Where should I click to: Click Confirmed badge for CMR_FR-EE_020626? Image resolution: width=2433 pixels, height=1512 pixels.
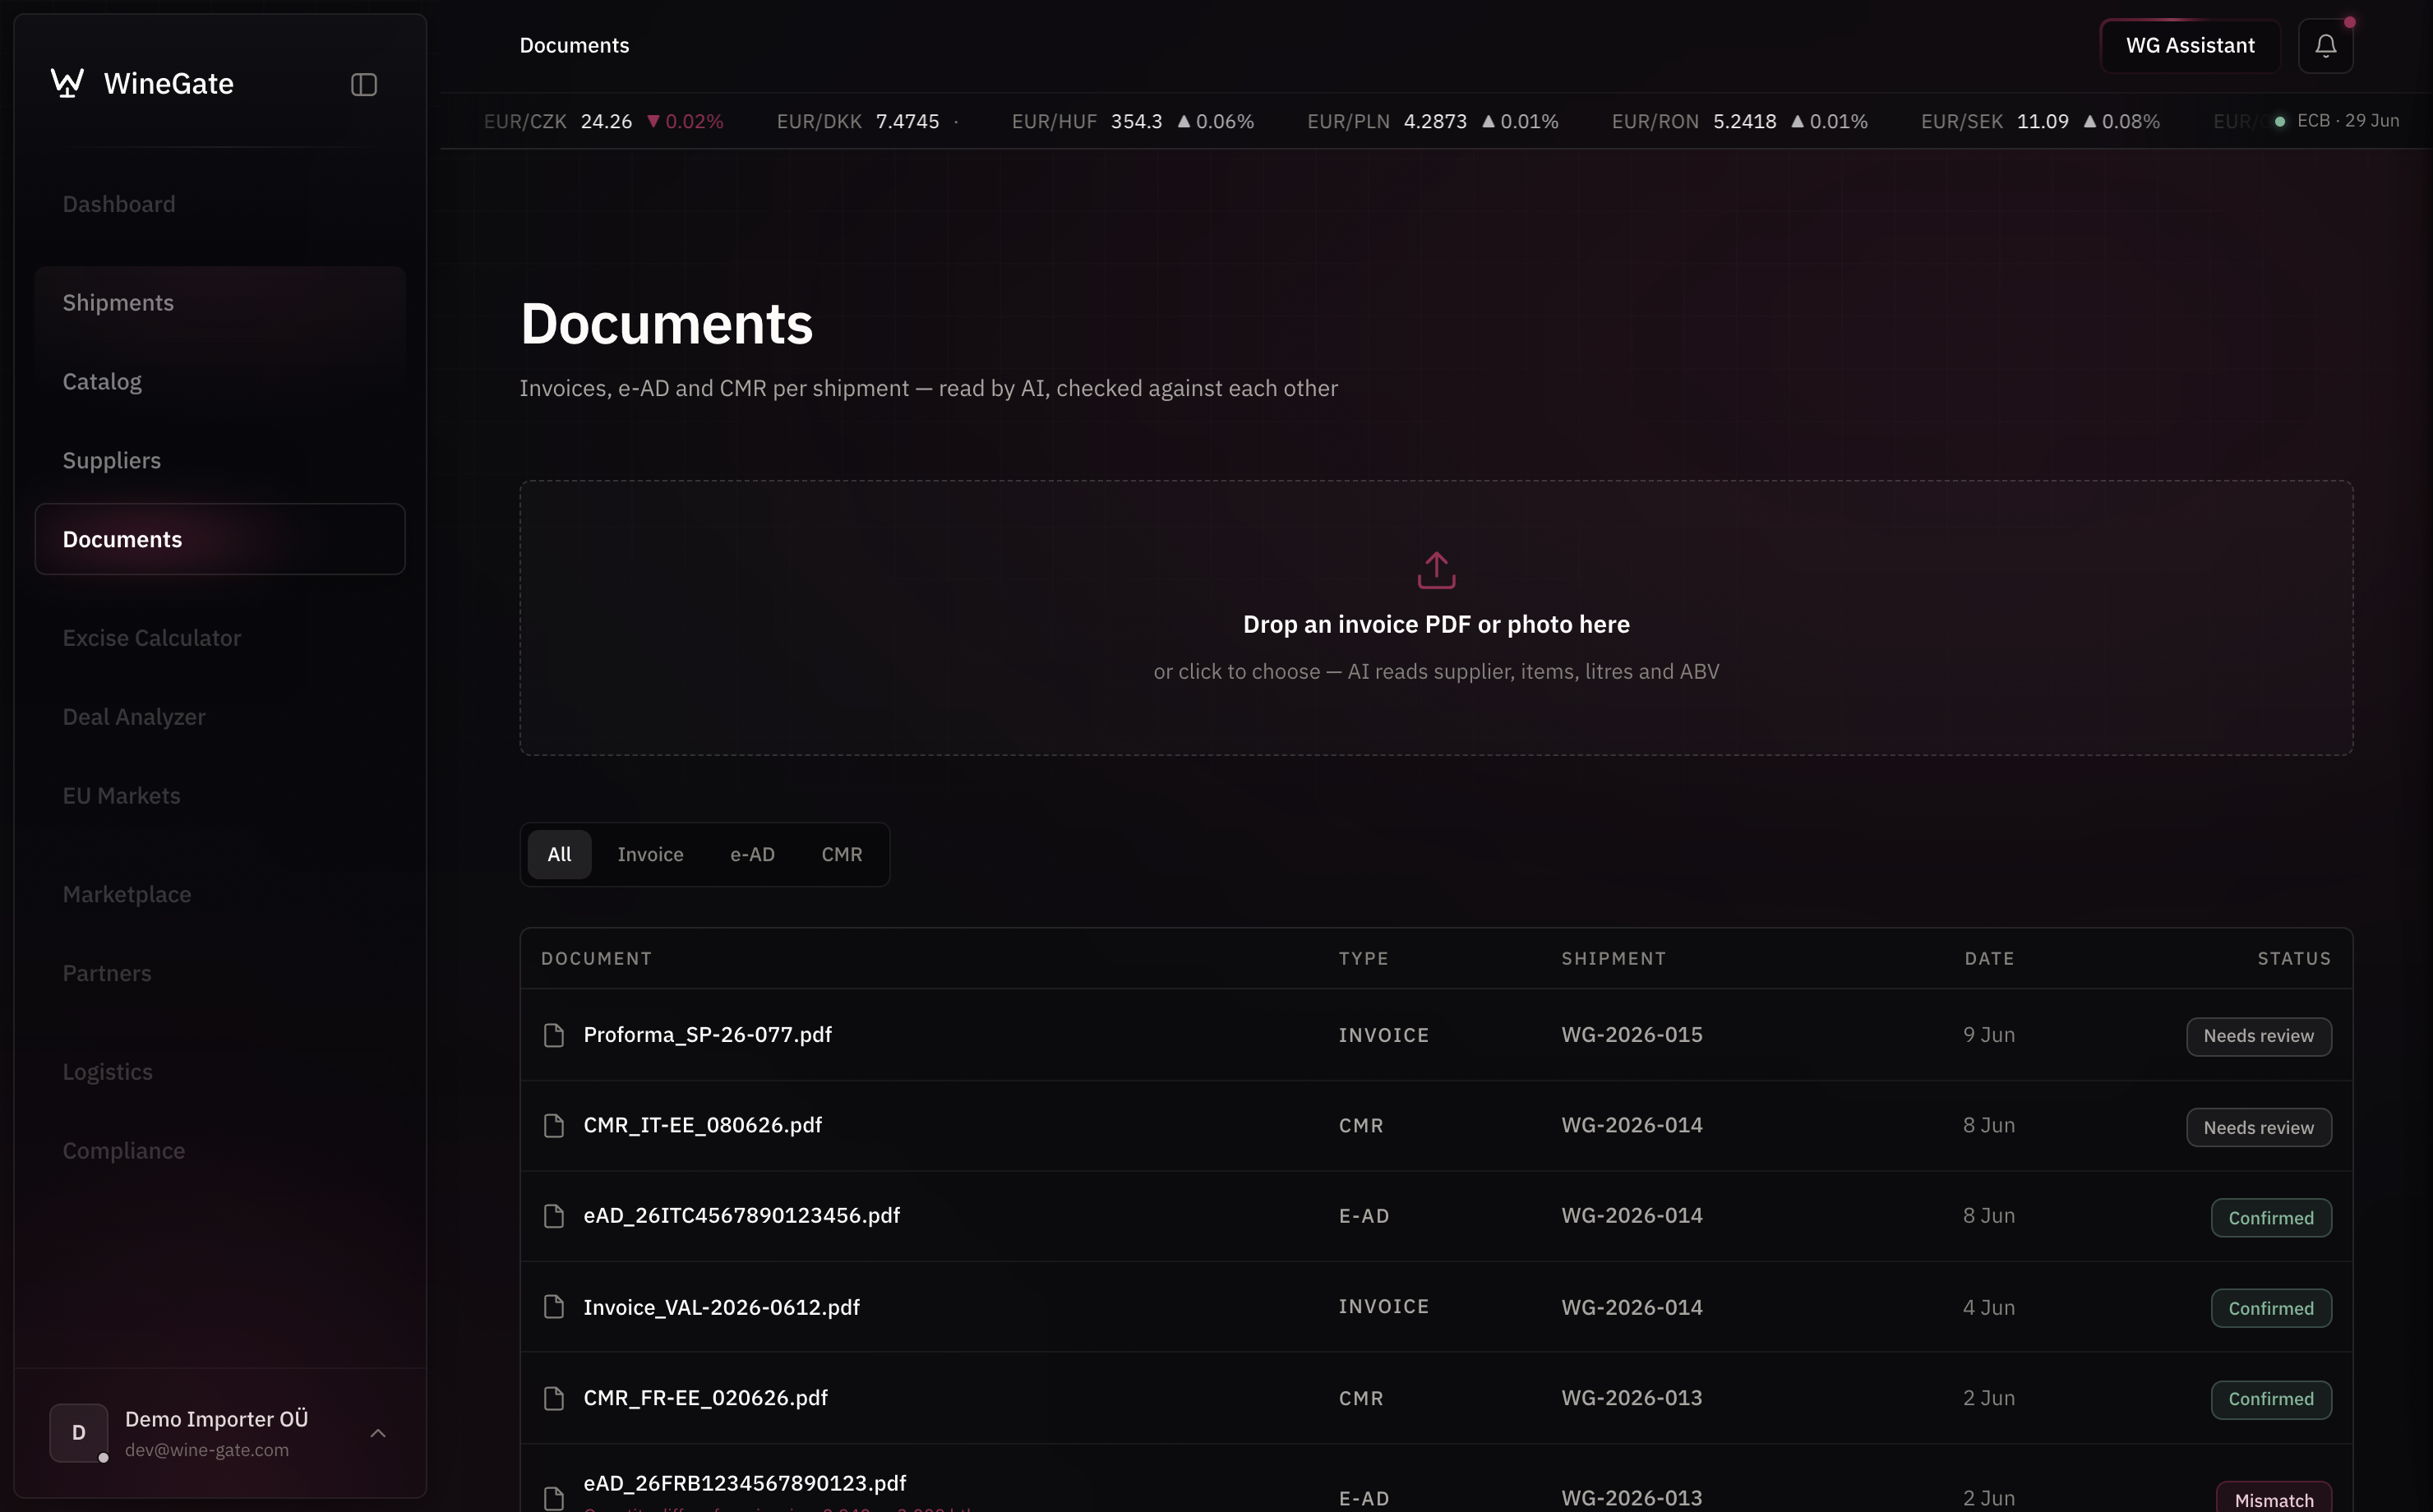pos(2270,1400)
